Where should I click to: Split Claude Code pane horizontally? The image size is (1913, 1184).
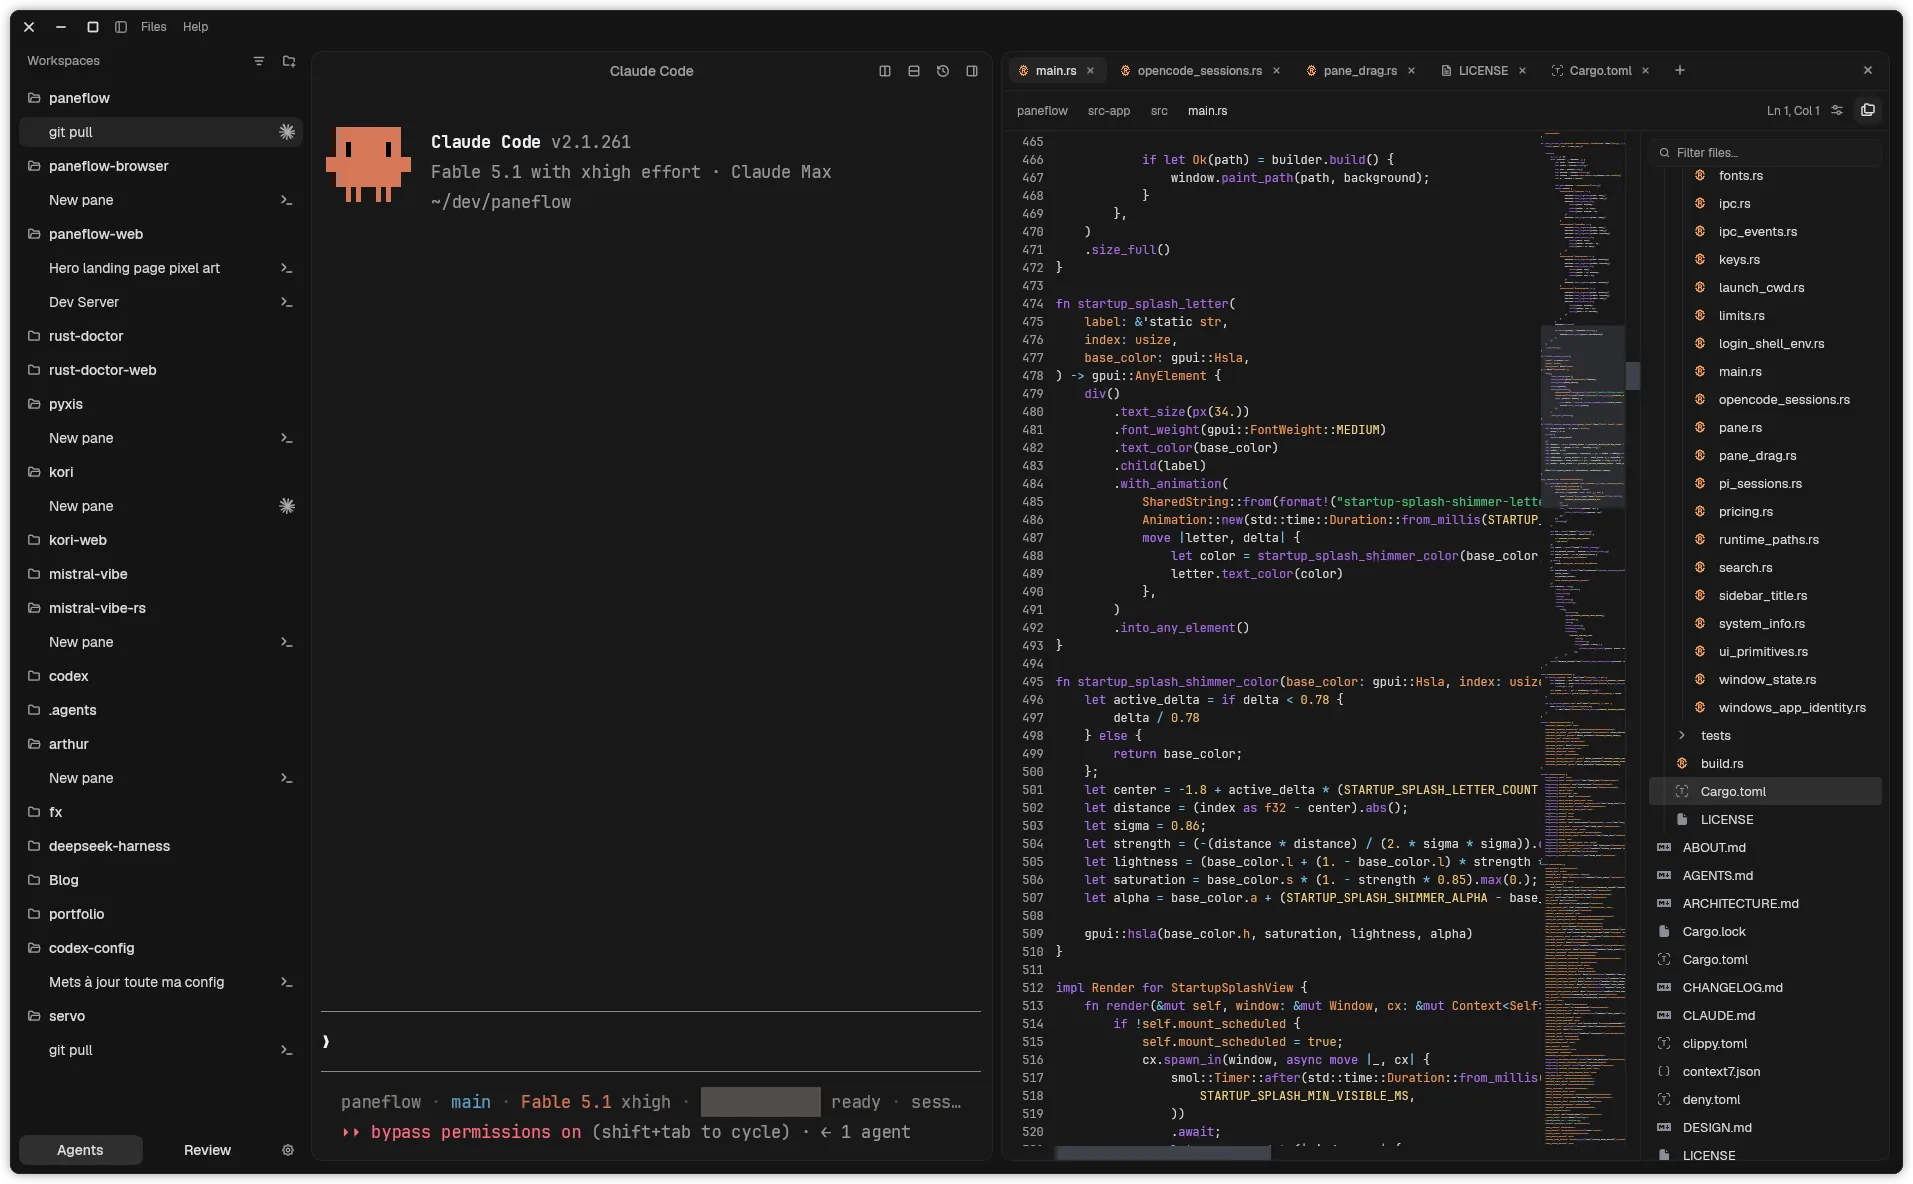point(914,71)
